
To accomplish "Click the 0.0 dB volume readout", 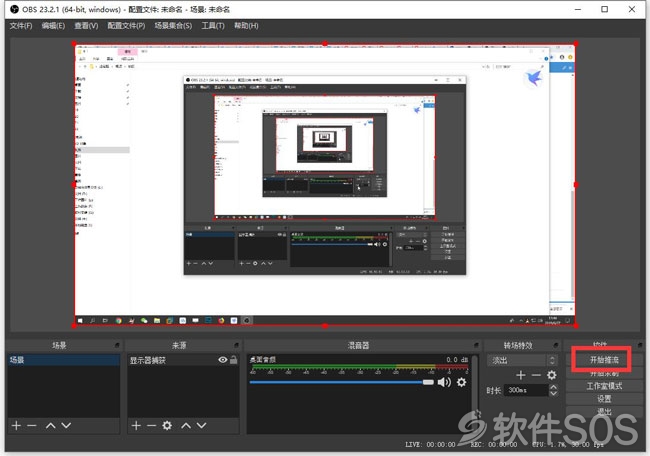I will click(457, 359).
